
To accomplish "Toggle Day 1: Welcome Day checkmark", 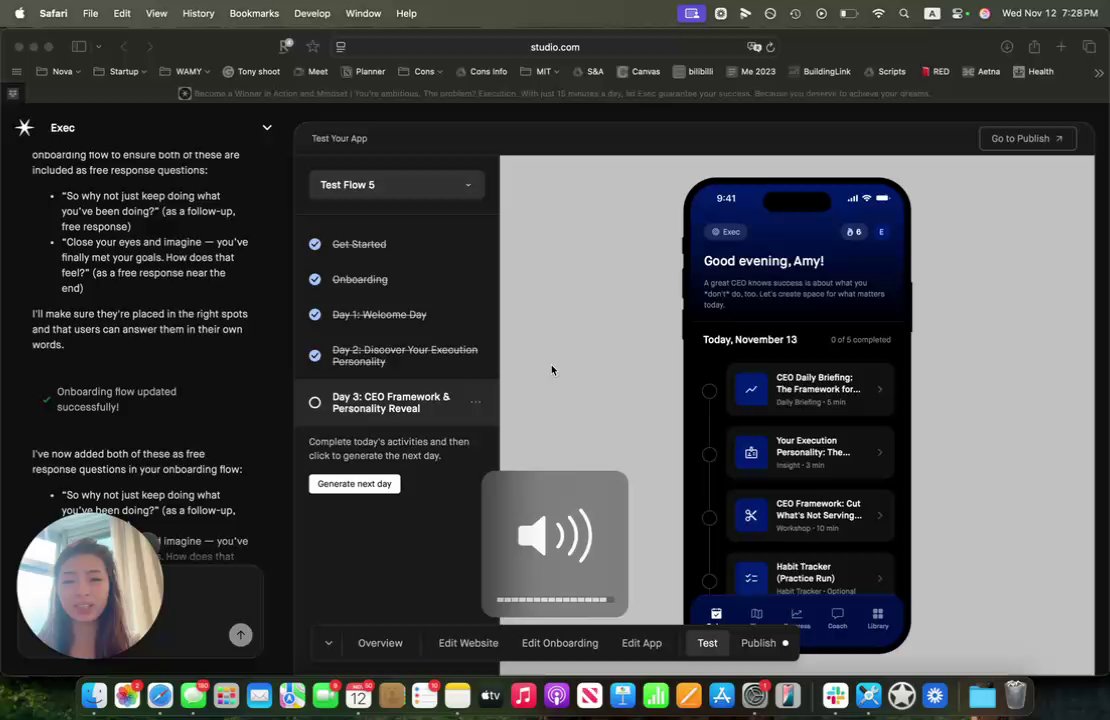I will click(315, 314).
